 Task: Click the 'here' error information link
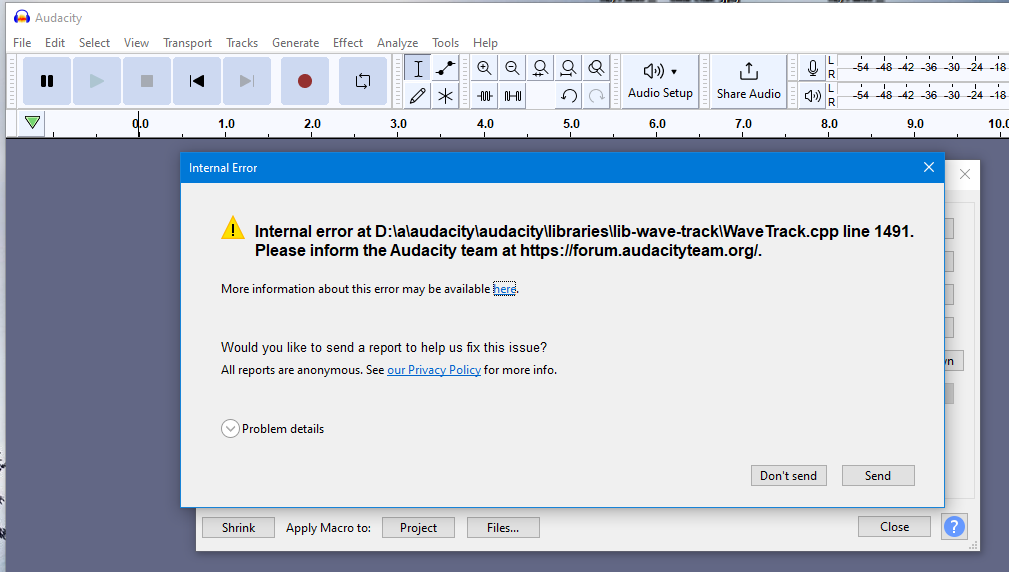tap(504, 289)
